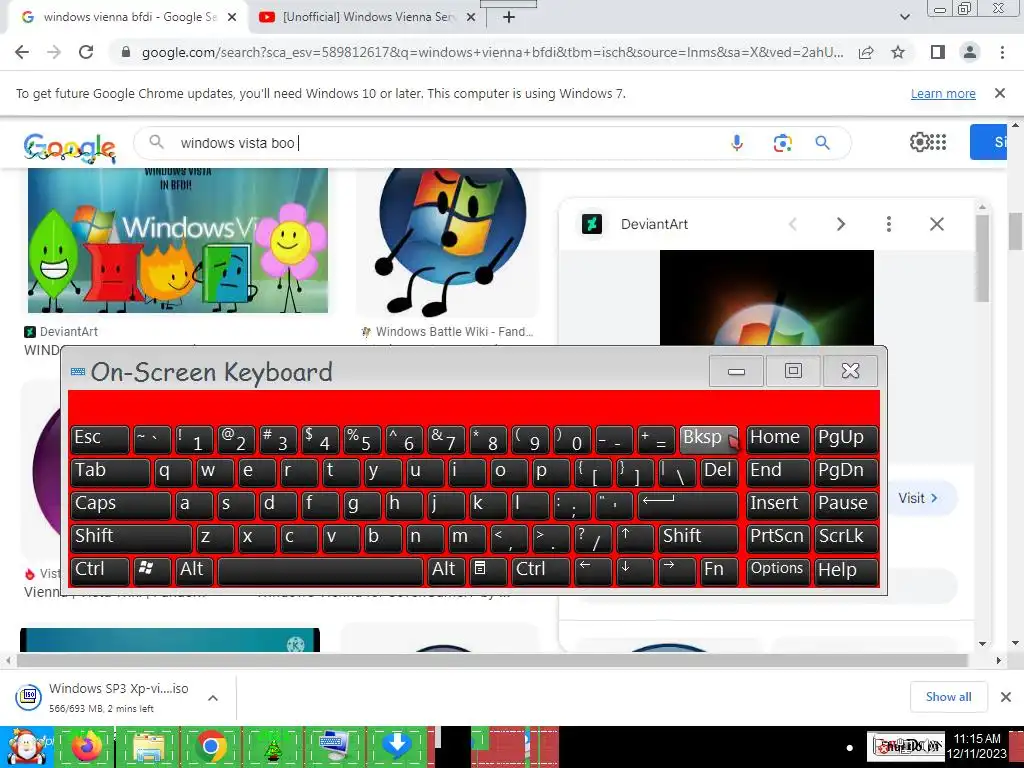Screen dimensions: 1024x768
Task: Open the Chrome side panel icon
Action: (938, 52)
